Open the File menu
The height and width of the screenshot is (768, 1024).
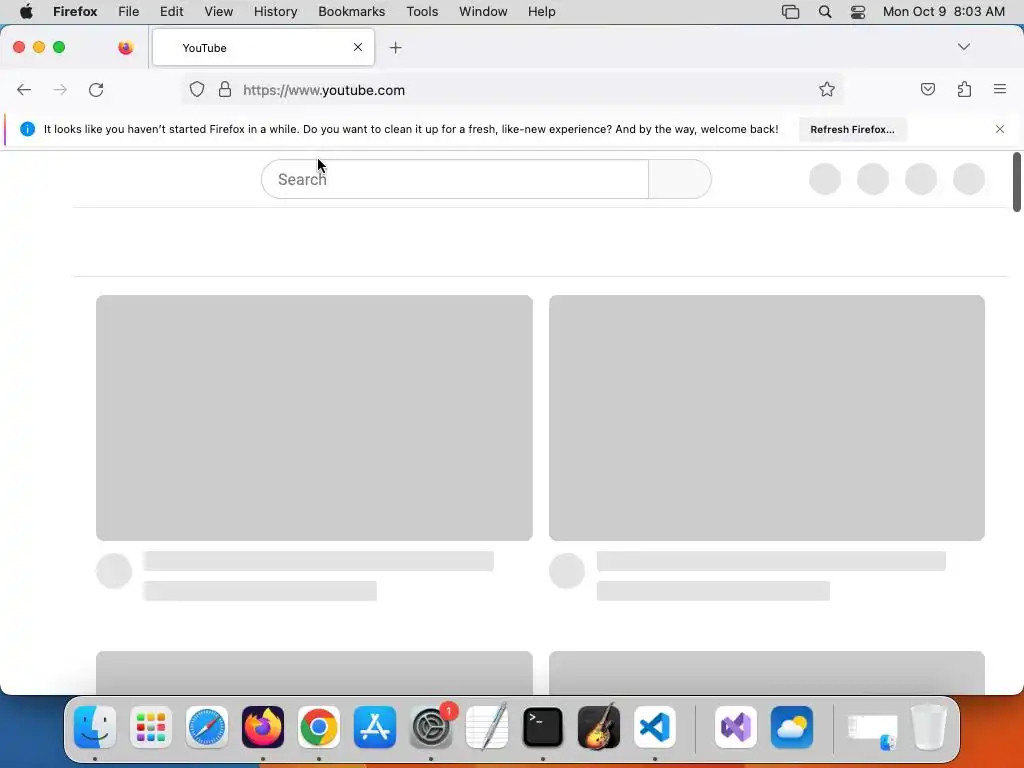click(128, 12)
